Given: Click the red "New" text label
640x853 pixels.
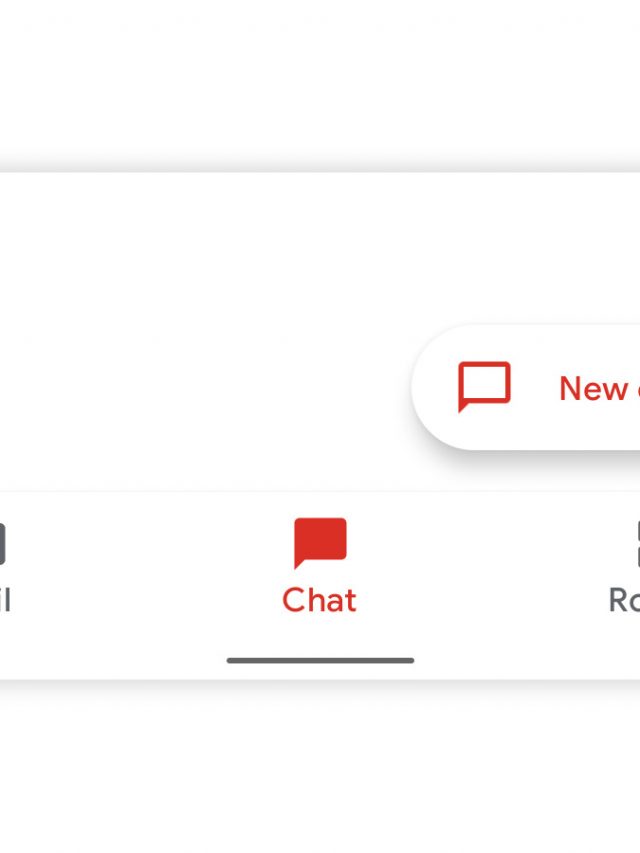Looking at the screenshot, I should (x=593, y=388).
